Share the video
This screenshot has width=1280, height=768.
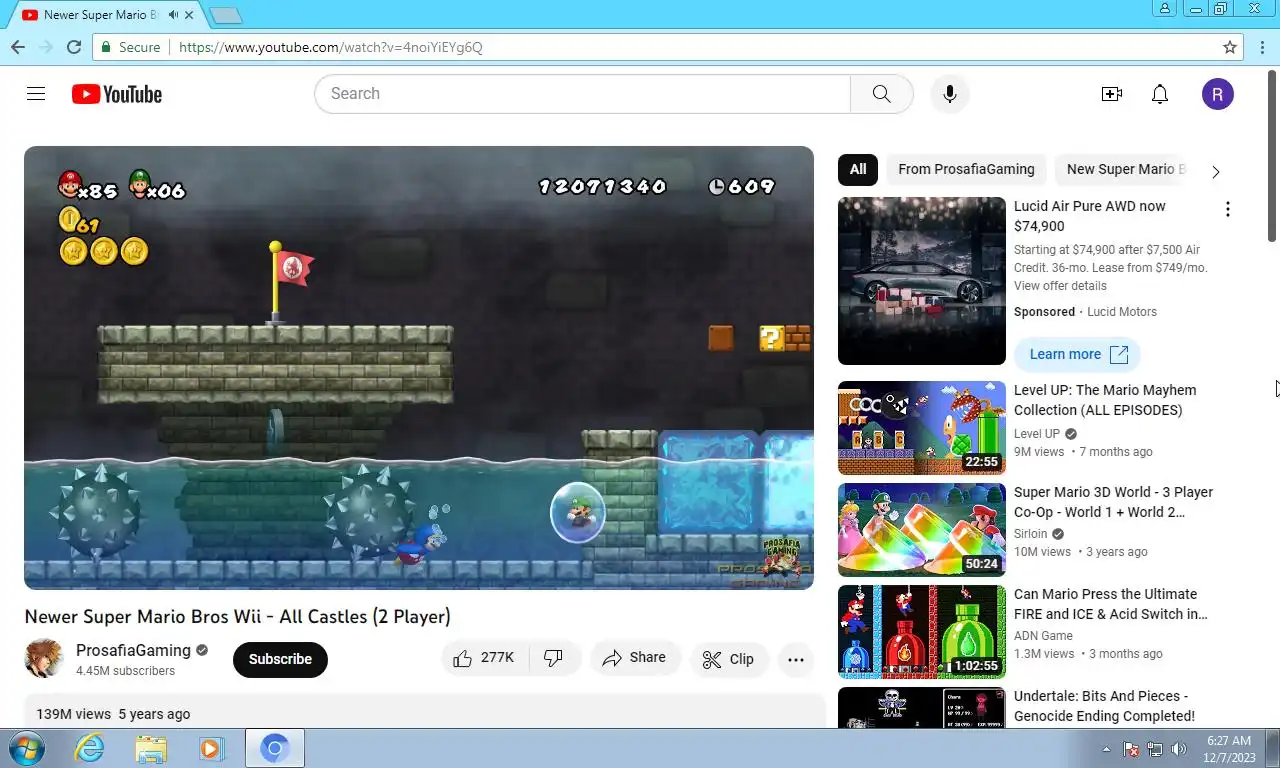coord(635,658)
